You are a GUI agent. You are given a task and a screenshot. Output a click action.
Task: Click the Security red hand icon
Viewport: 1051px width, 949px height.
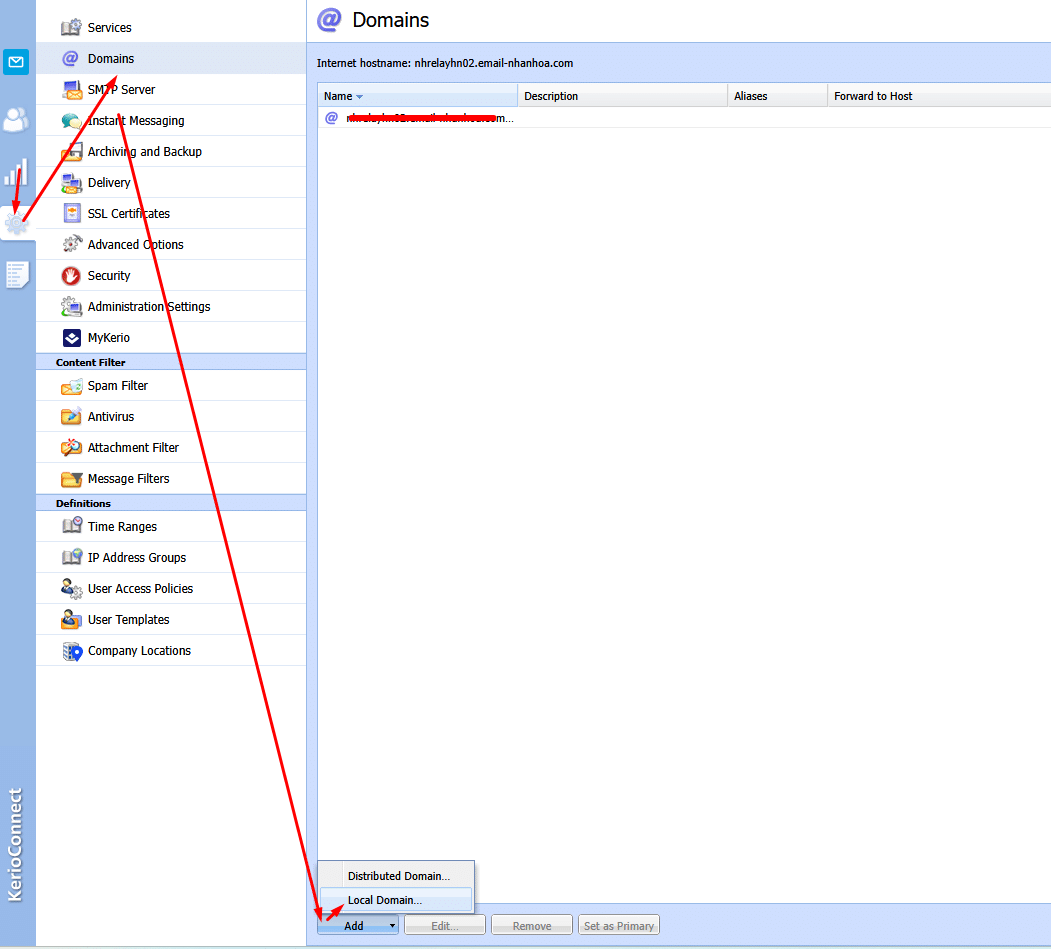(71, 276)
